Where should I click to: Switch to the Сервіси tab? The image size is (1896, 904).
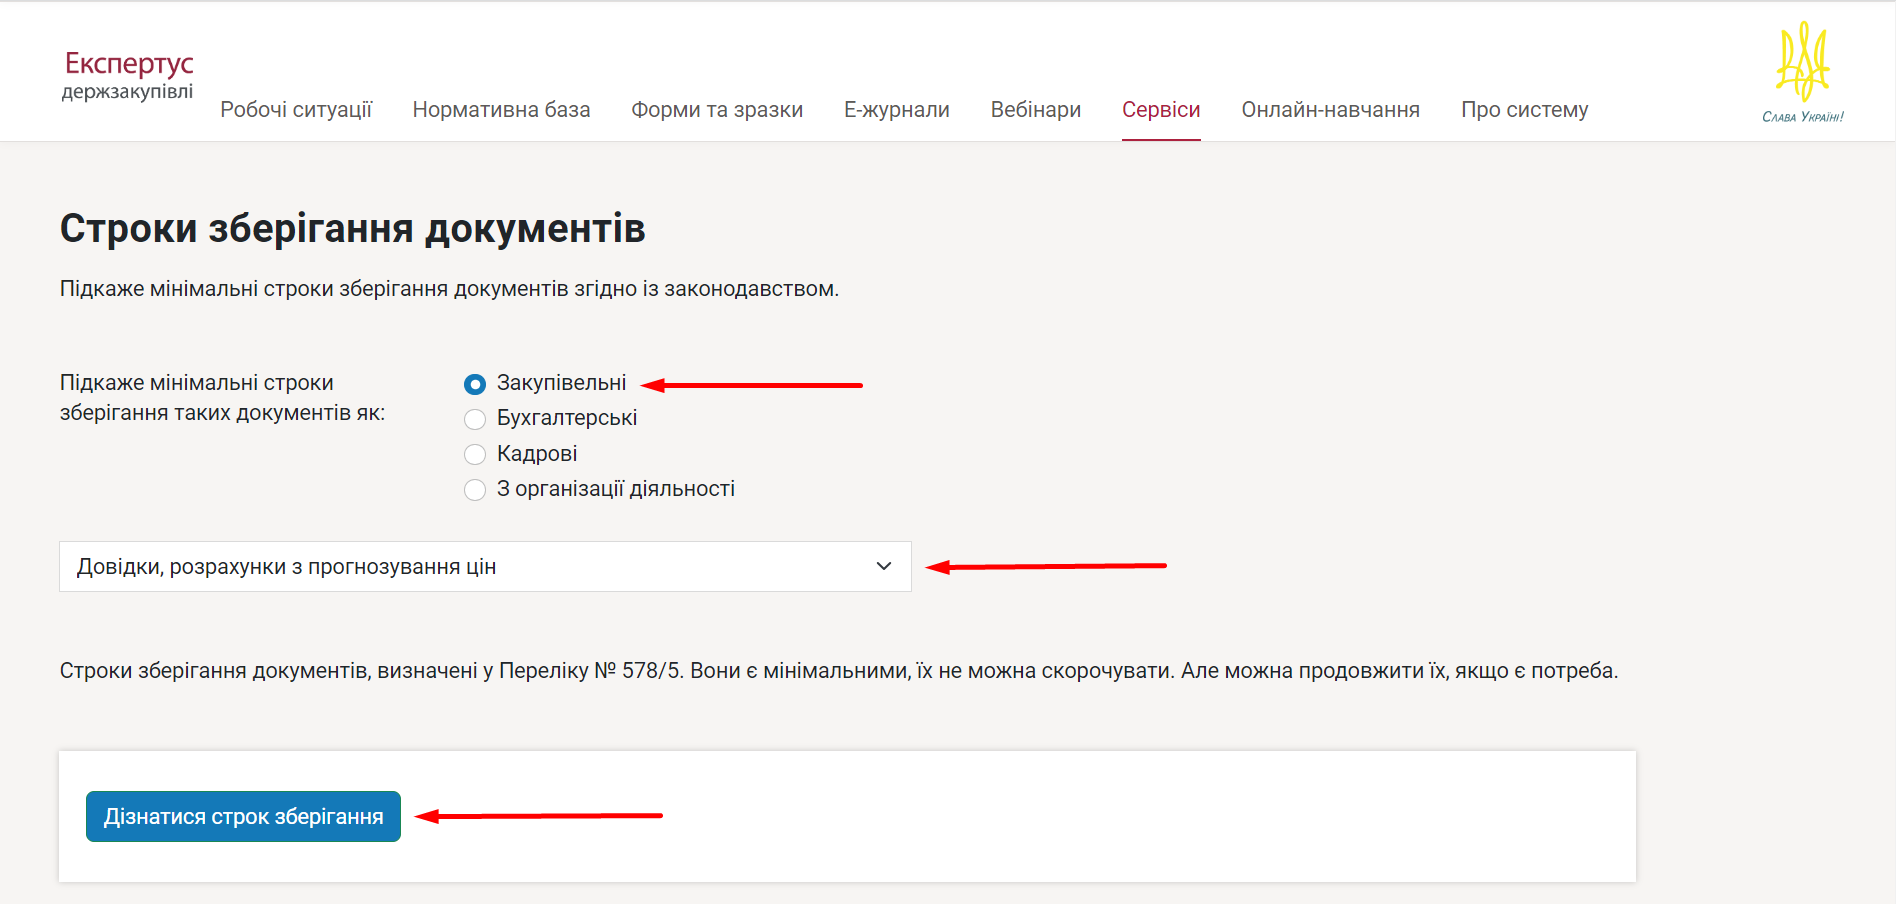pos(1161,110)
